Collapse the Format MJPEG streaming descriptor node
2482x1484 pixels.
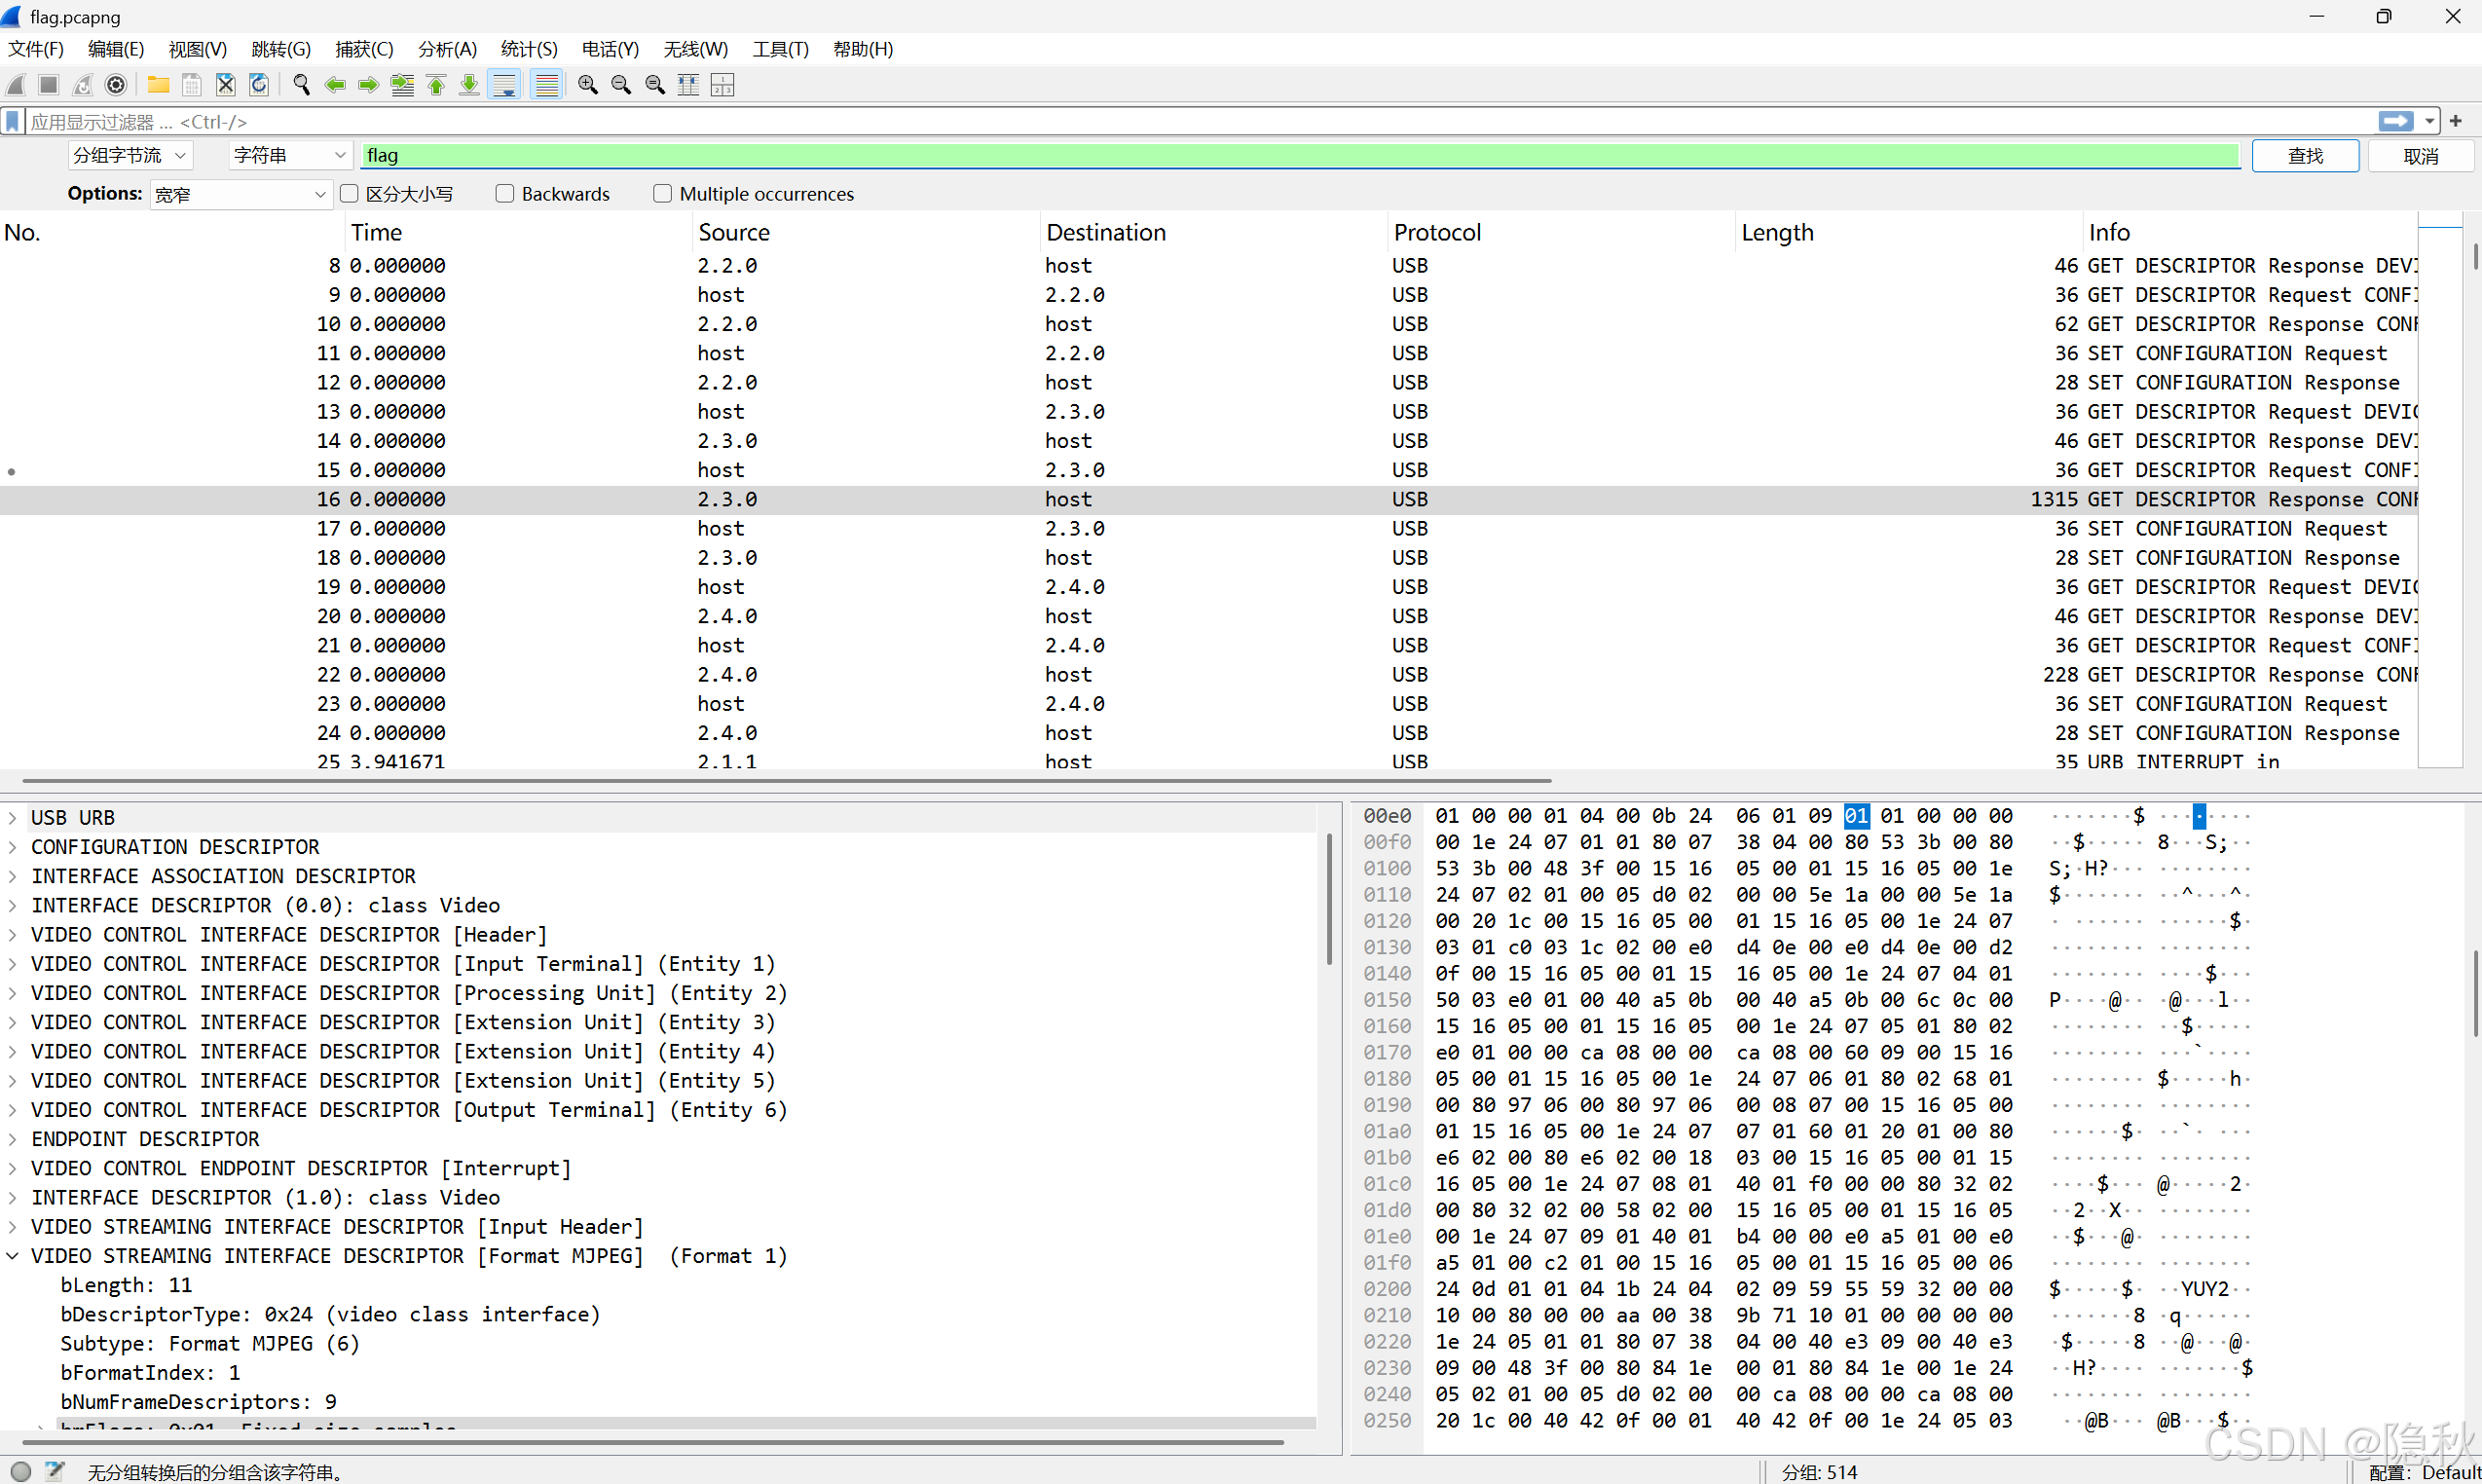13,1256
